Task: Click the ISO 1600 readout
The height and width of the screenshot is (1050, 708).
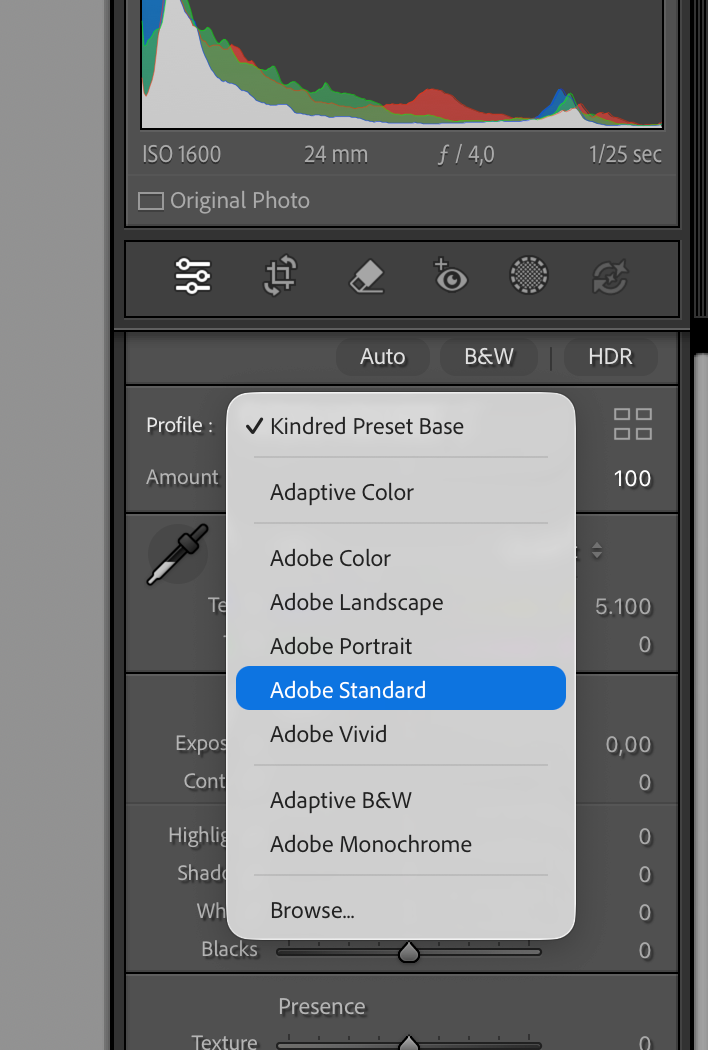Action: click(182, 155)
